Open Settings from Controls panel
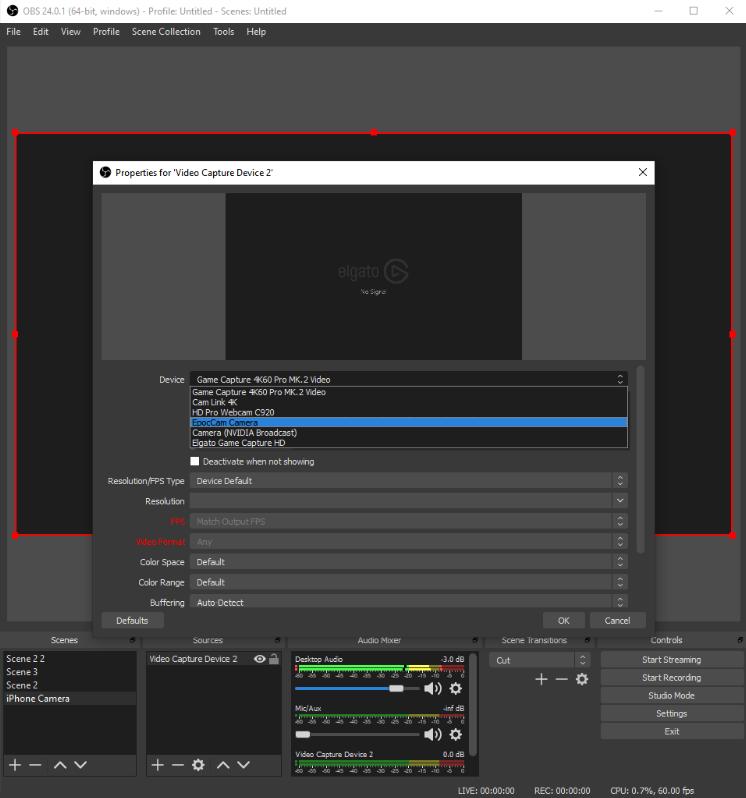Viewport: 746px width, 798px height. pyautogui.click(x=672, y=714)
